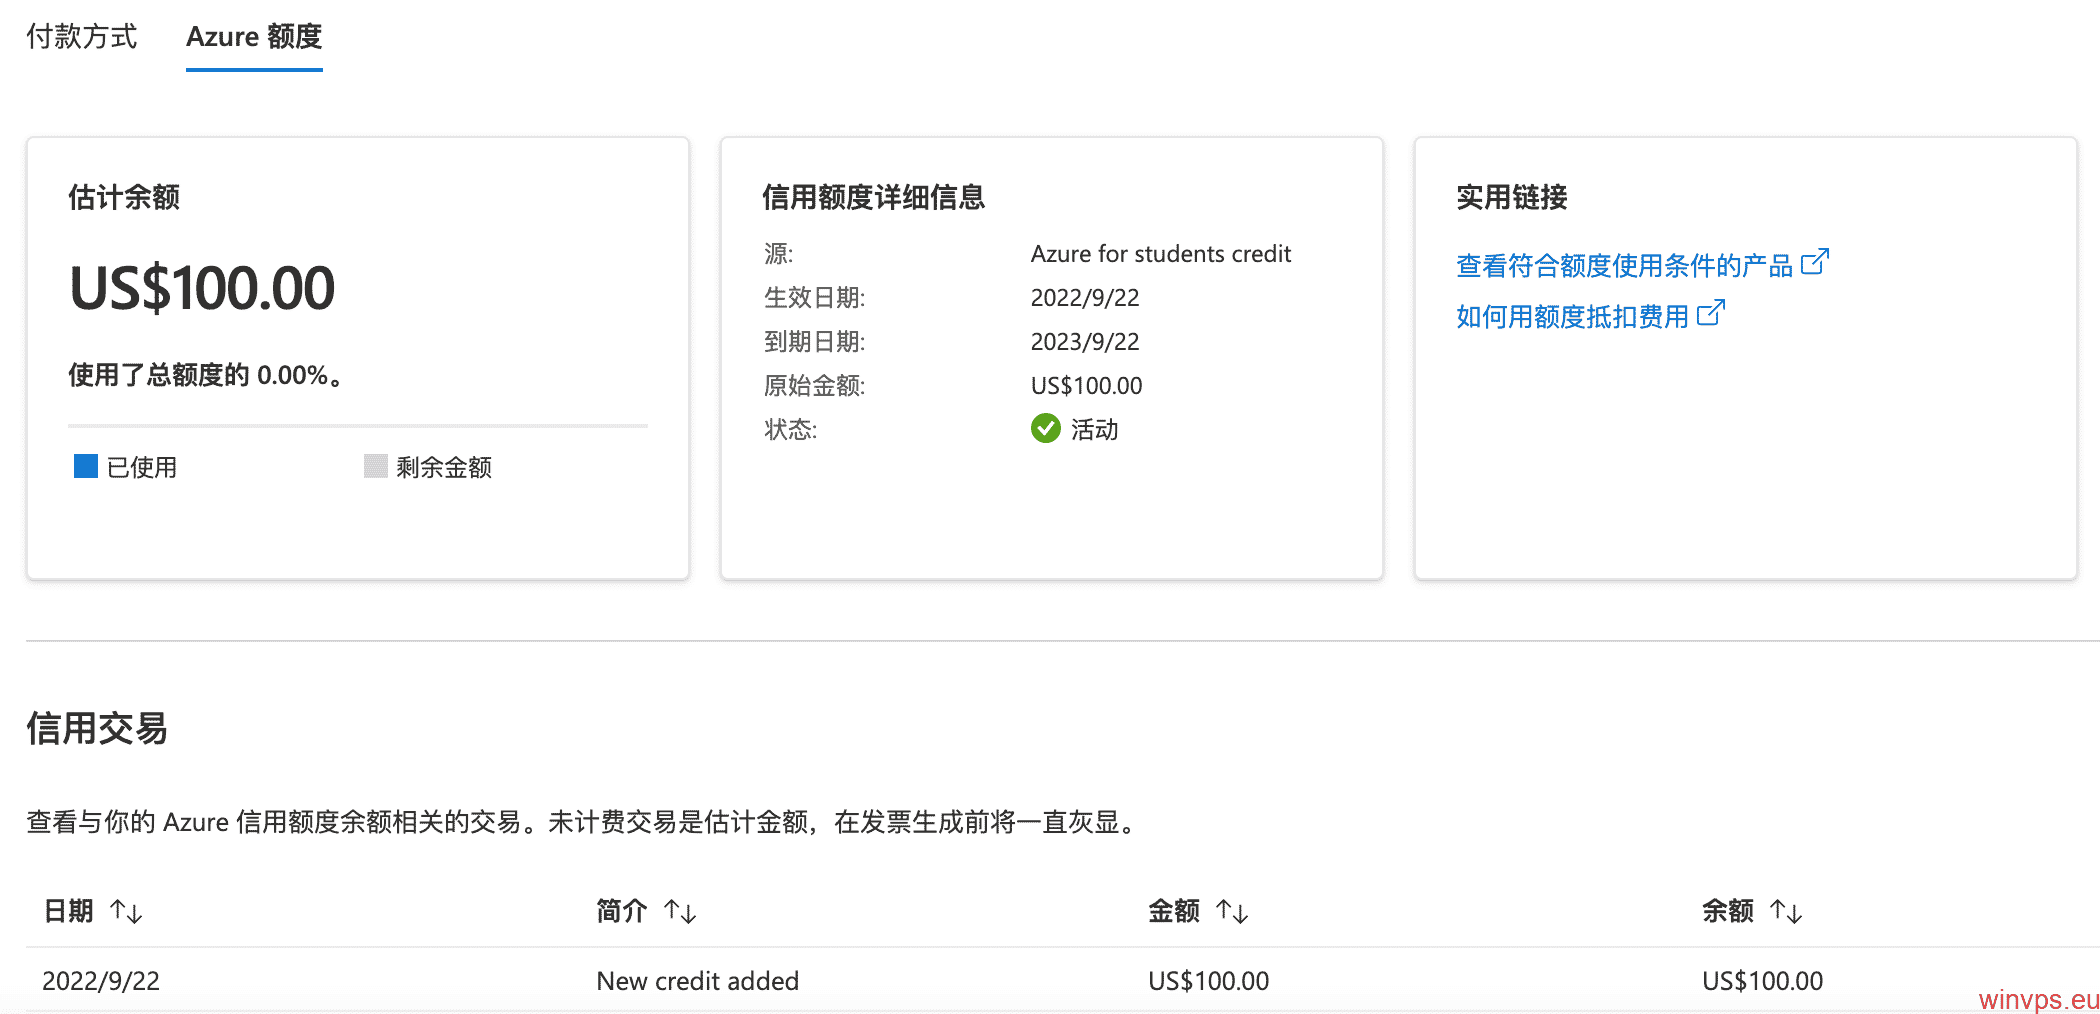Click the 生效日期: label
This screenshot has width=2100, height=1014.
coord(814,298)
